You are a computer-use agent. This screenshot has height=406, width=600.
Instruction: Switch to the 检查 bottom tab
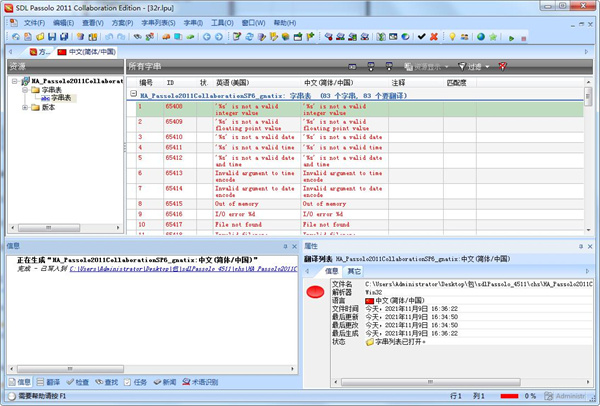coord(78,382)
